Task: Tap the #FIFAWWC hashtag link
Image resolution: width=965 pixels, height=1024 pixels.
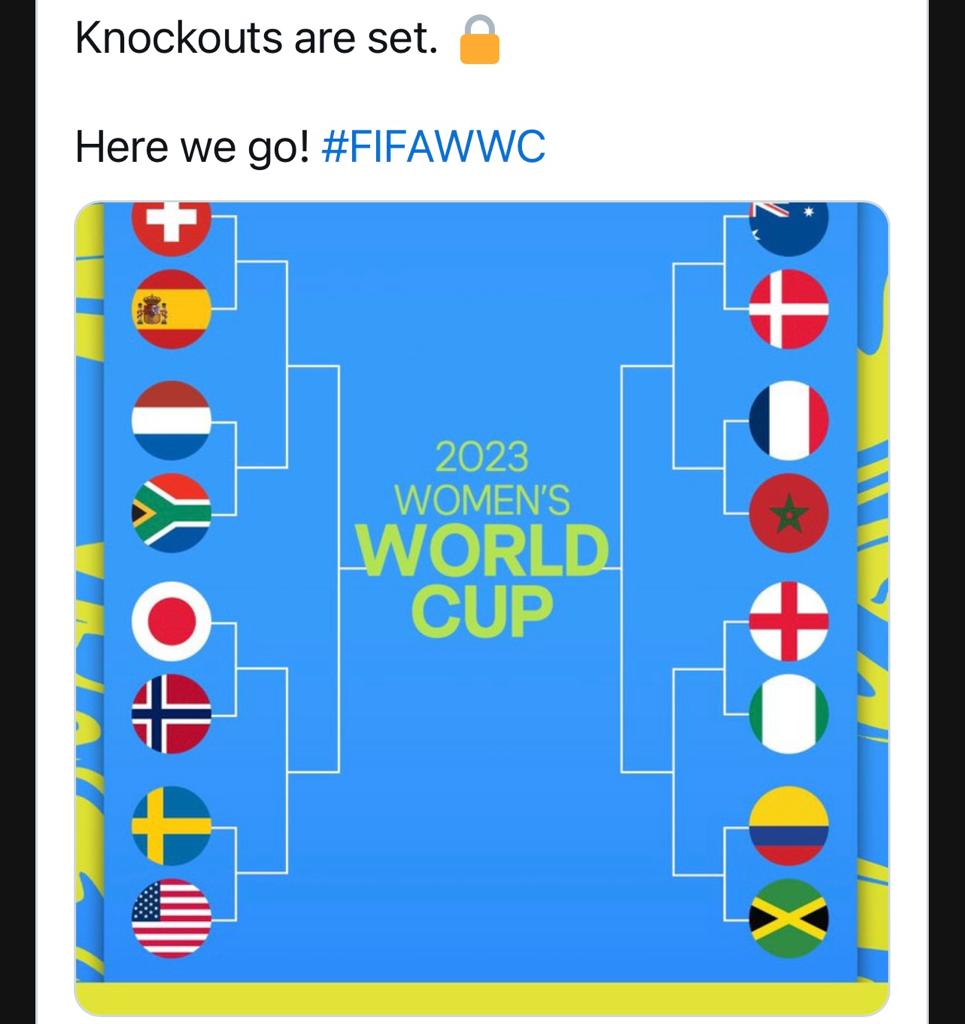Action: point(433,147)
